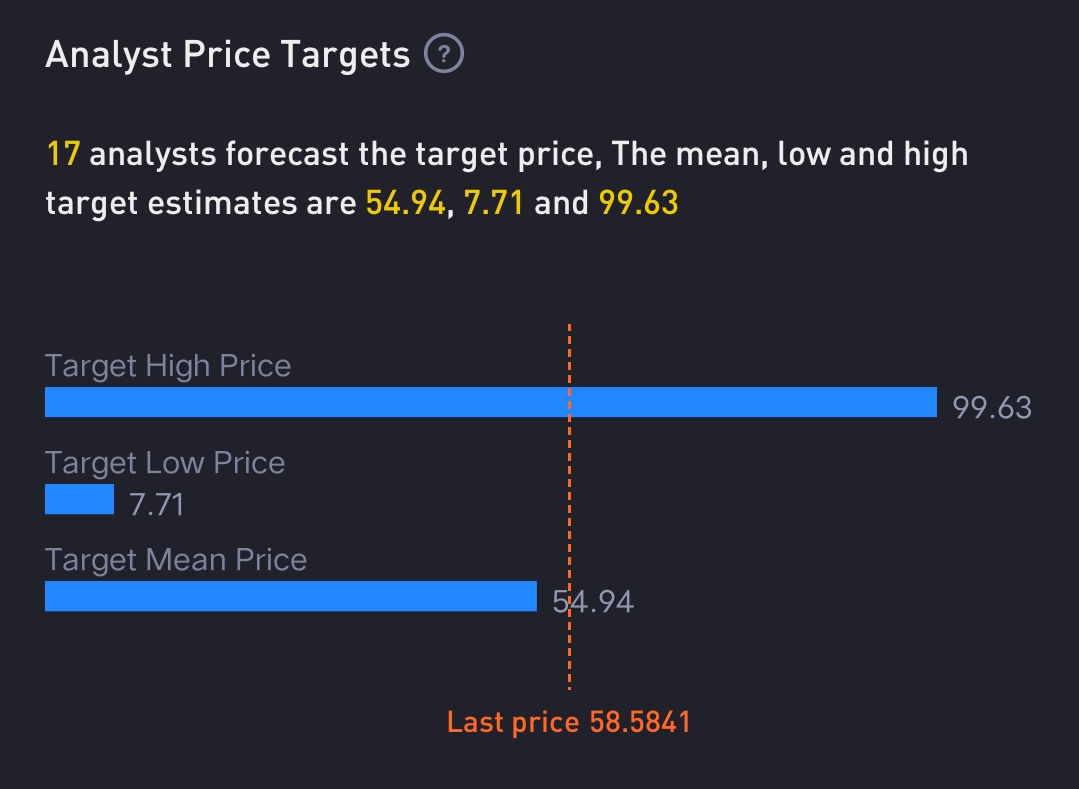Click the Target High Price blue bar
Viewport: 1079px width, 789px height.
[x=490, y=402]
